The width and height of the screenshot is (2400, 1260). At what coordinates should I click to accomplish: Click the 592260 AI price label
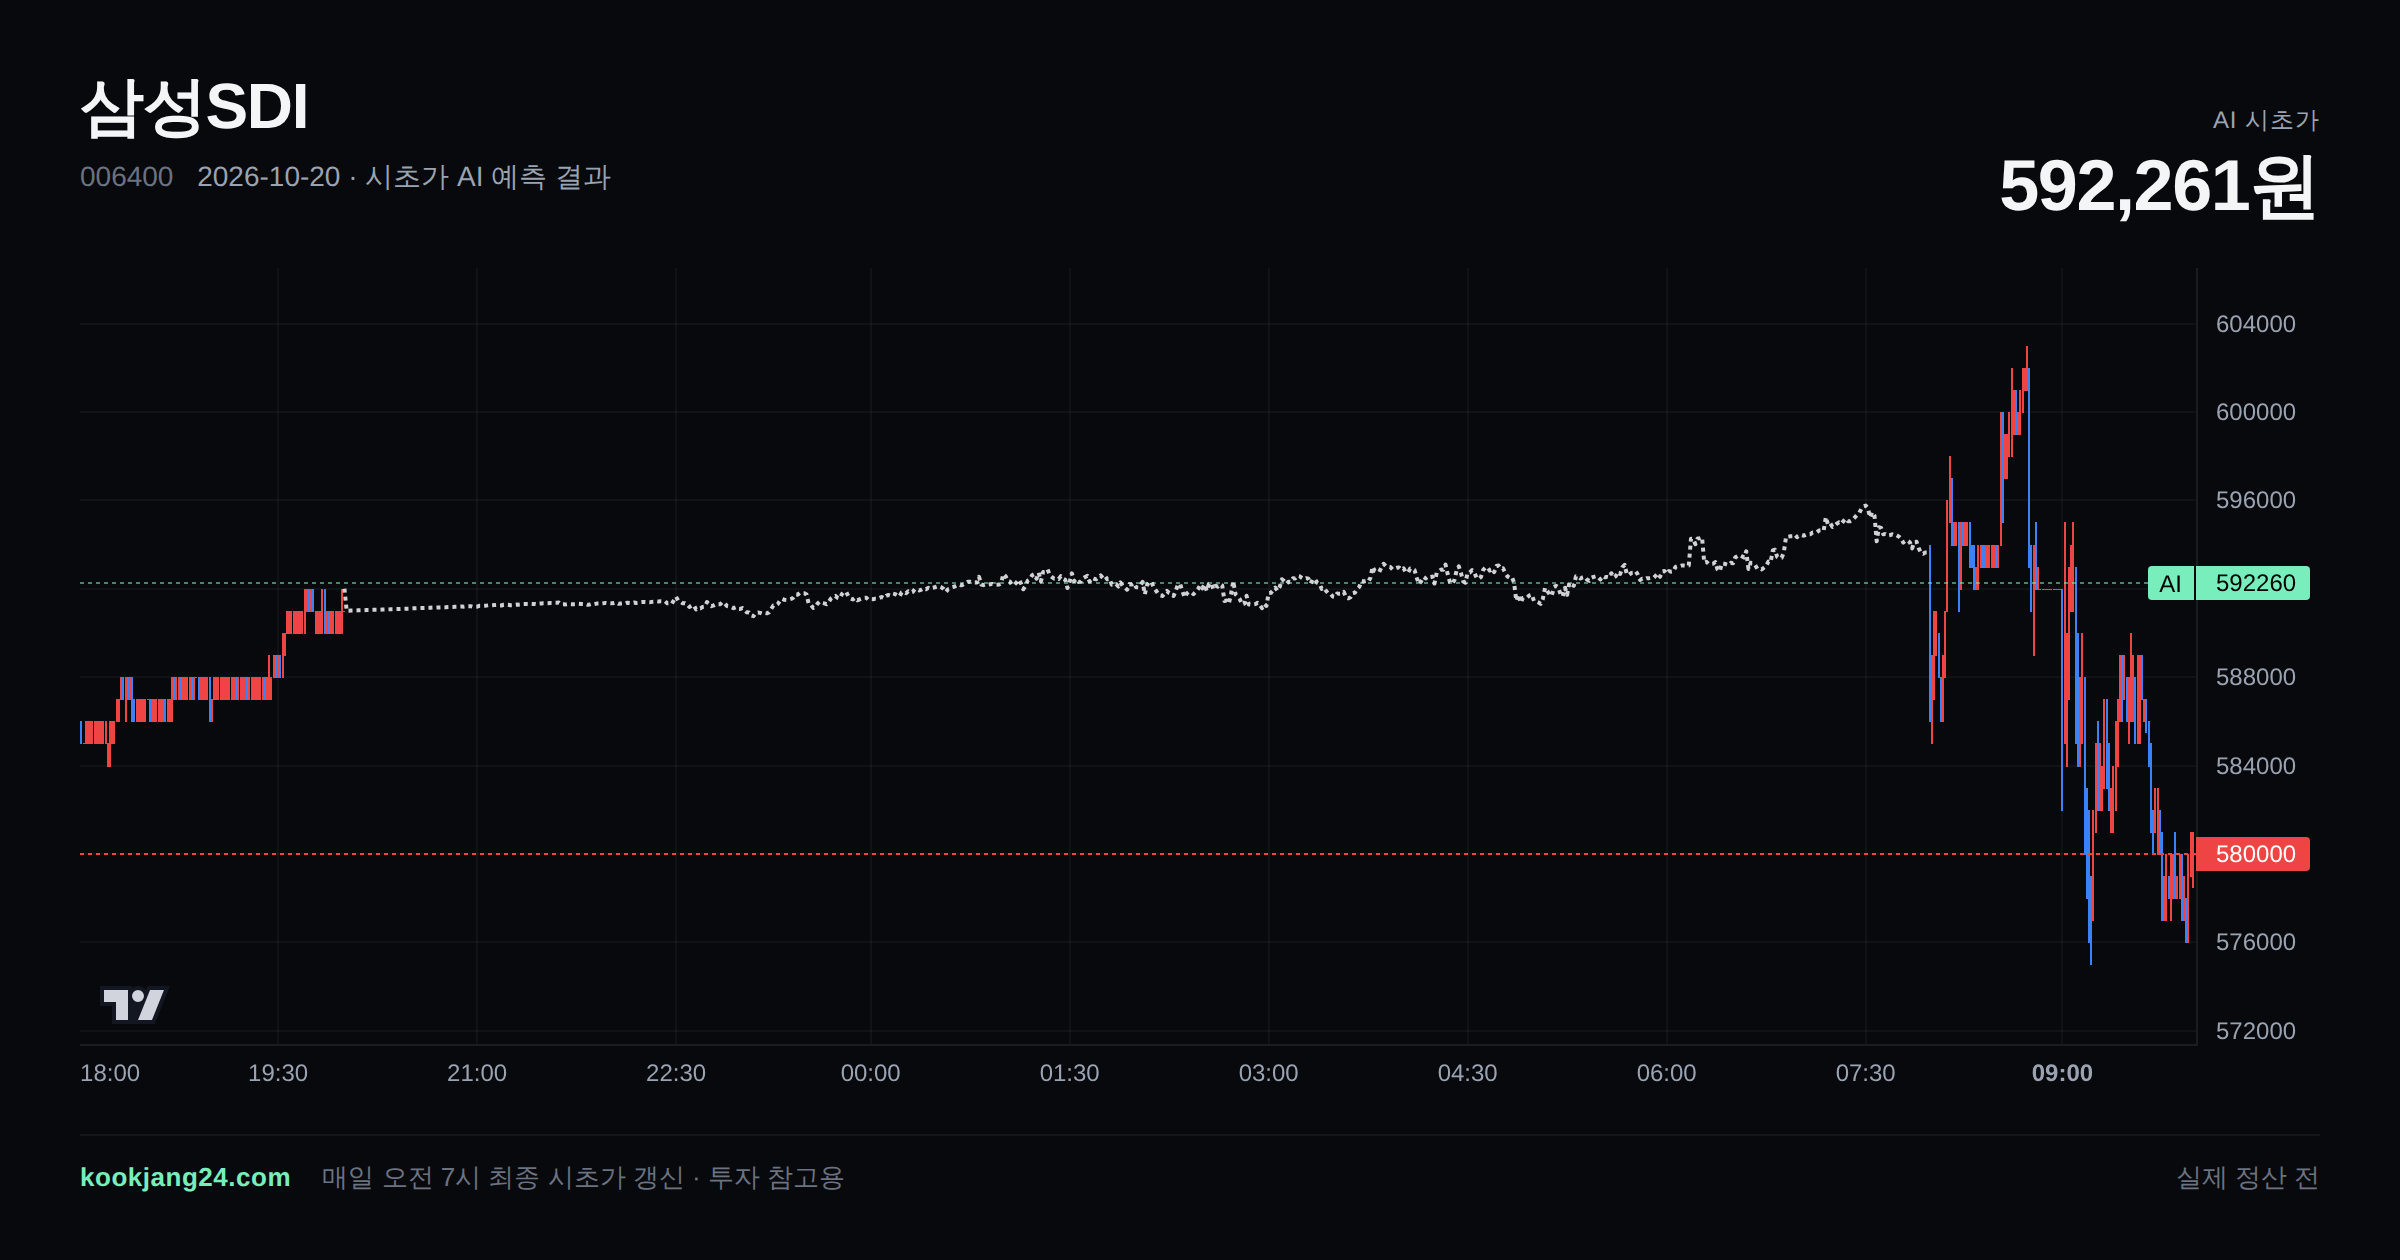[2254, 583]
